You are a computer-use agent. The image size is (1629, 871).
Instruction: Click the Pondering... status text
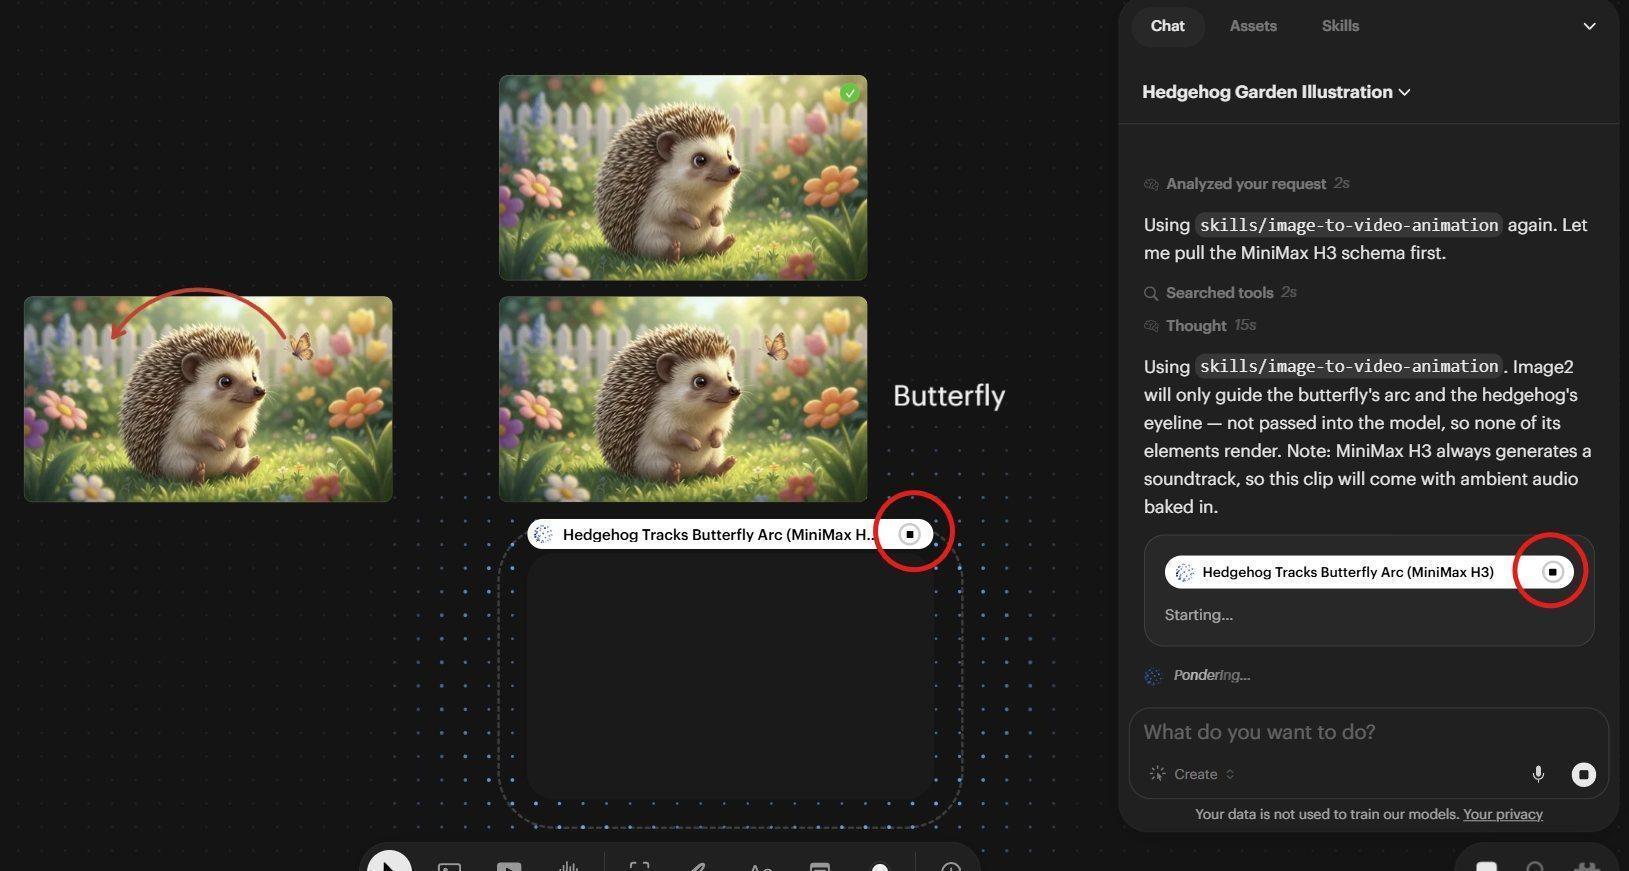(1211, 675)
